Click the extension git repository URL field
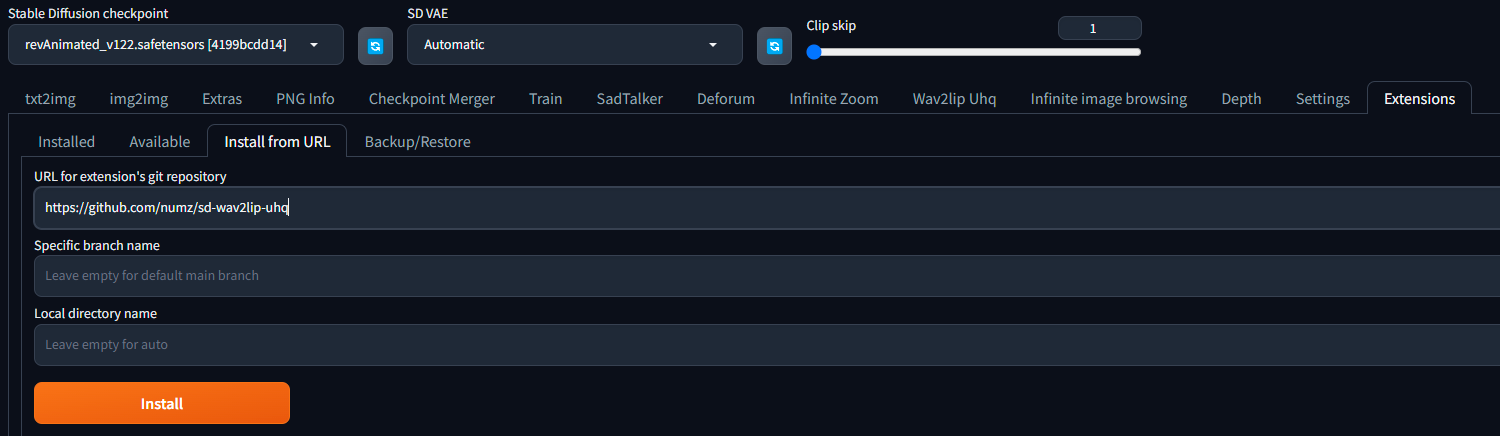 [x=760, y=208]
